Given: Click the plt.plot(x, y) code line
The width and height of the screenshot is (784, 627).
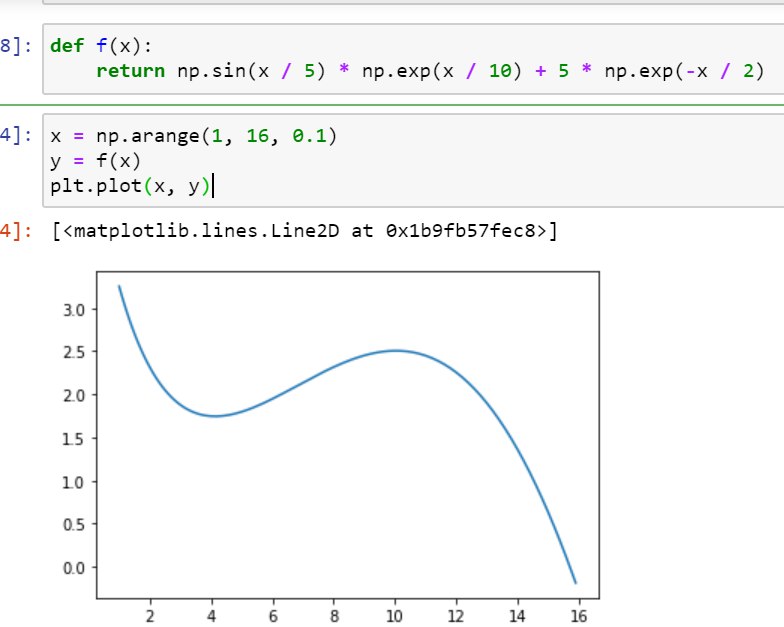Looking at the screenshot, I should (130, 186).
